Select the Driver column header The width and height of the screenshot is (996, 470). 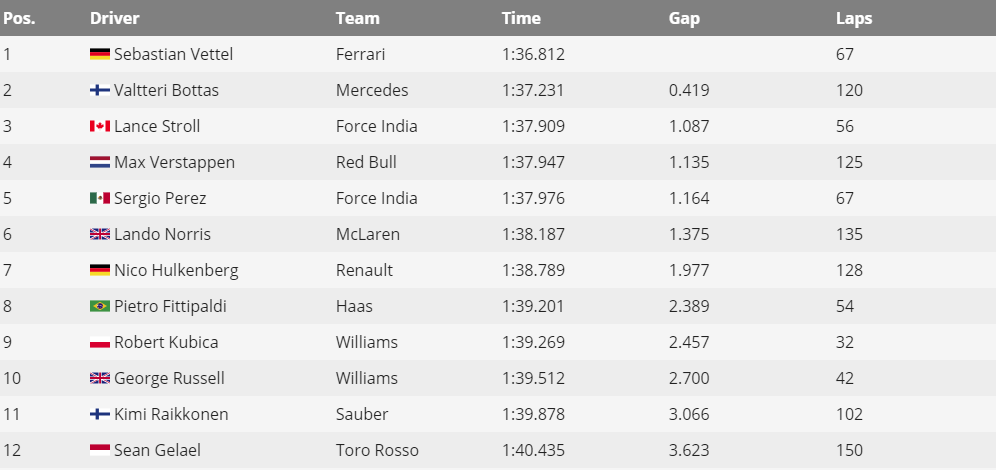114,18
